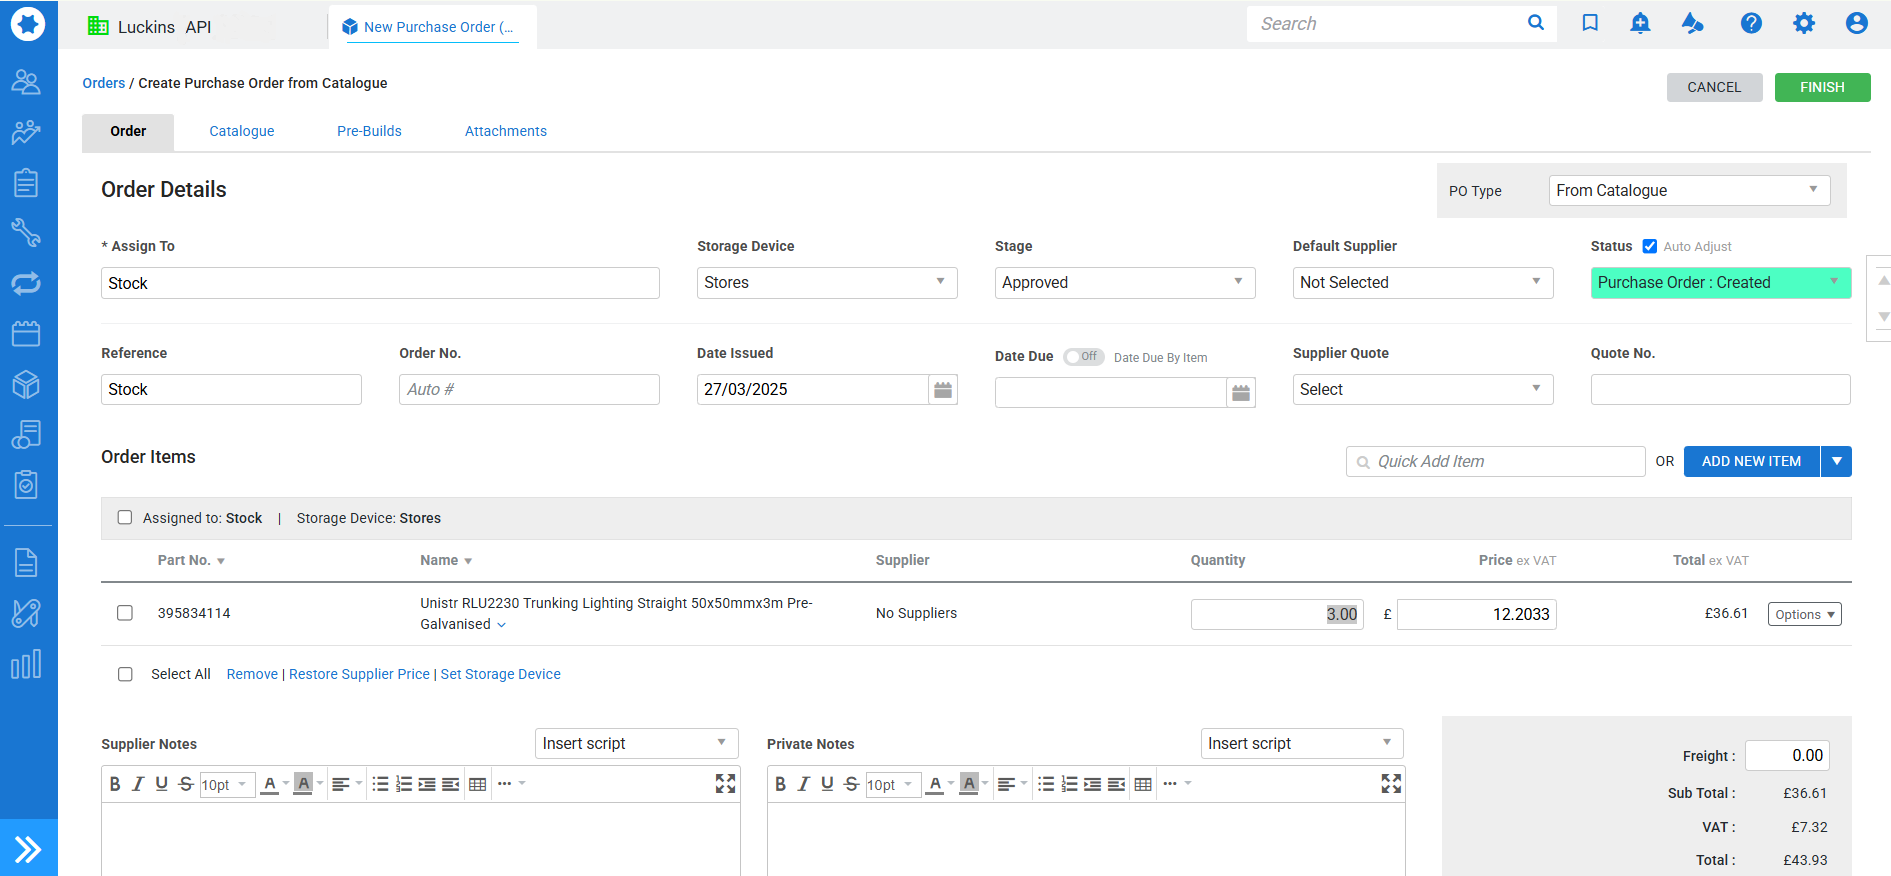
Task: Click fullscreen icon in Supplier Notes editor
Action: point(725,784)
